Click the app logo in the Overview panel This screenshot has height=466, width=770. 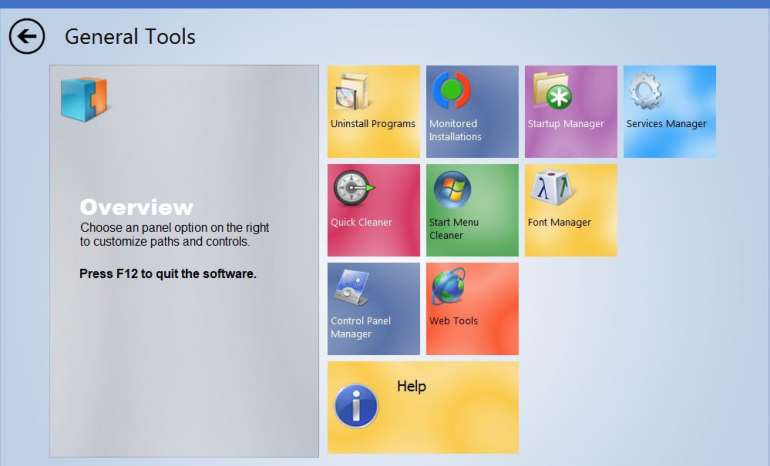84,98
